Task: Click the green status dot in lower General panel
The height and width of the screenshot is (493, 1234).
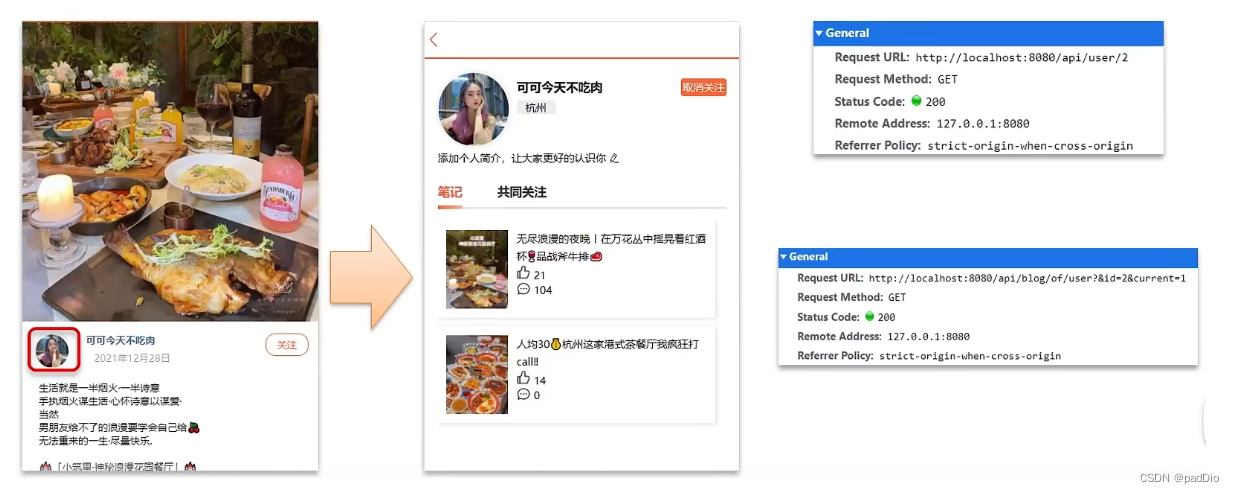Action: (870, 317)
